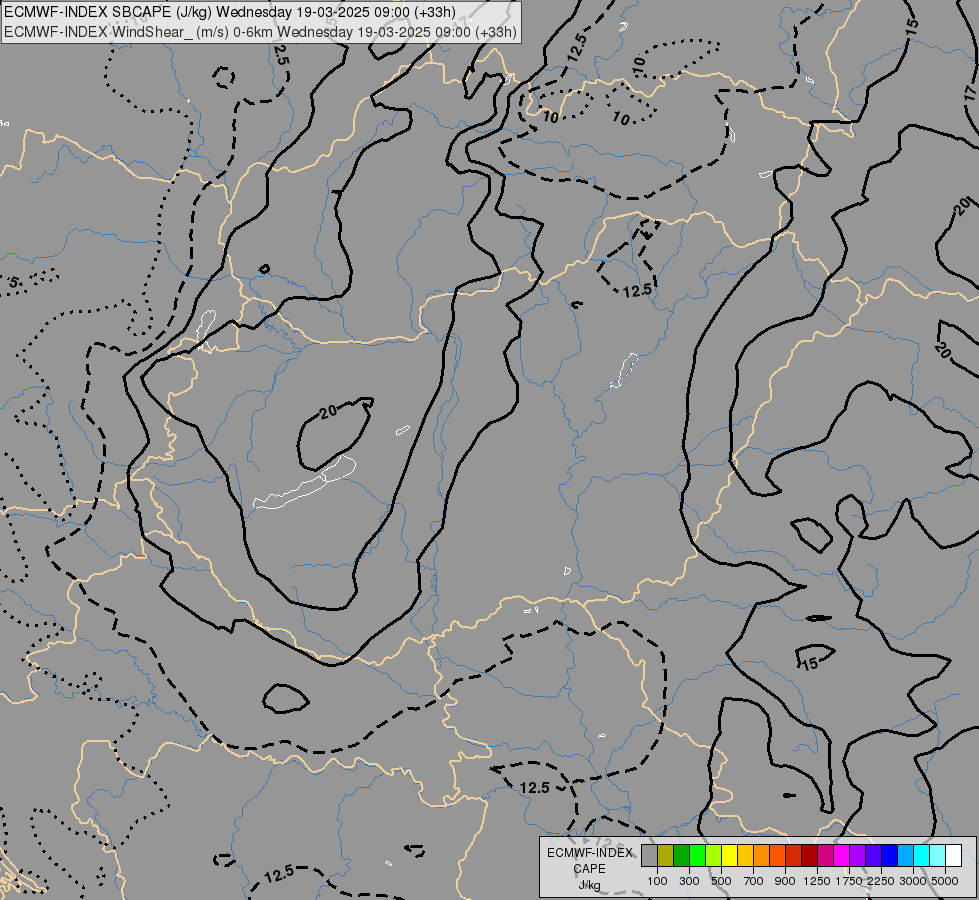
Task: Click the legend value 1250
Action: (x=817, y=881)
